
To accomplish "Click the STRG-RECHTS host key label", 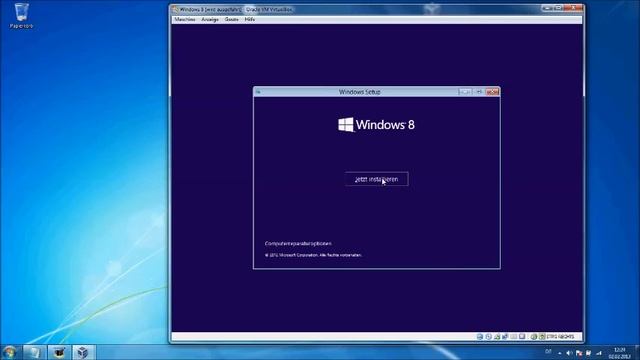I will point(560,337).
